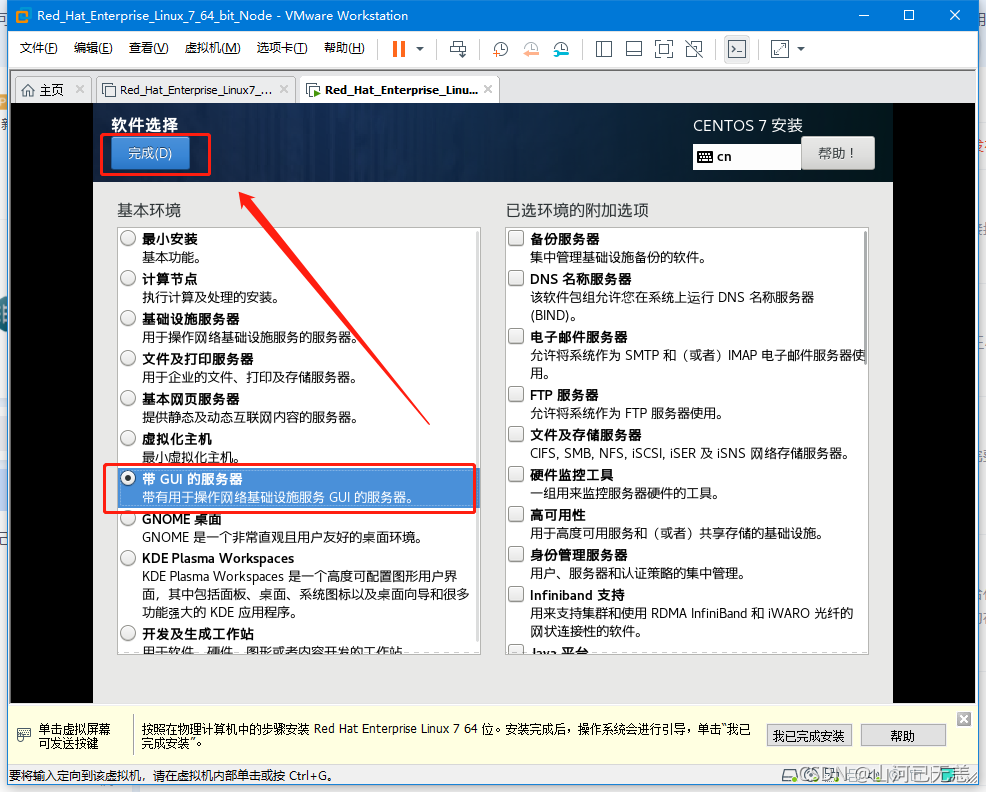The image size is (986, 792).
Task: Click the cn keyboard layout field
Action: (x=746, y=157)
